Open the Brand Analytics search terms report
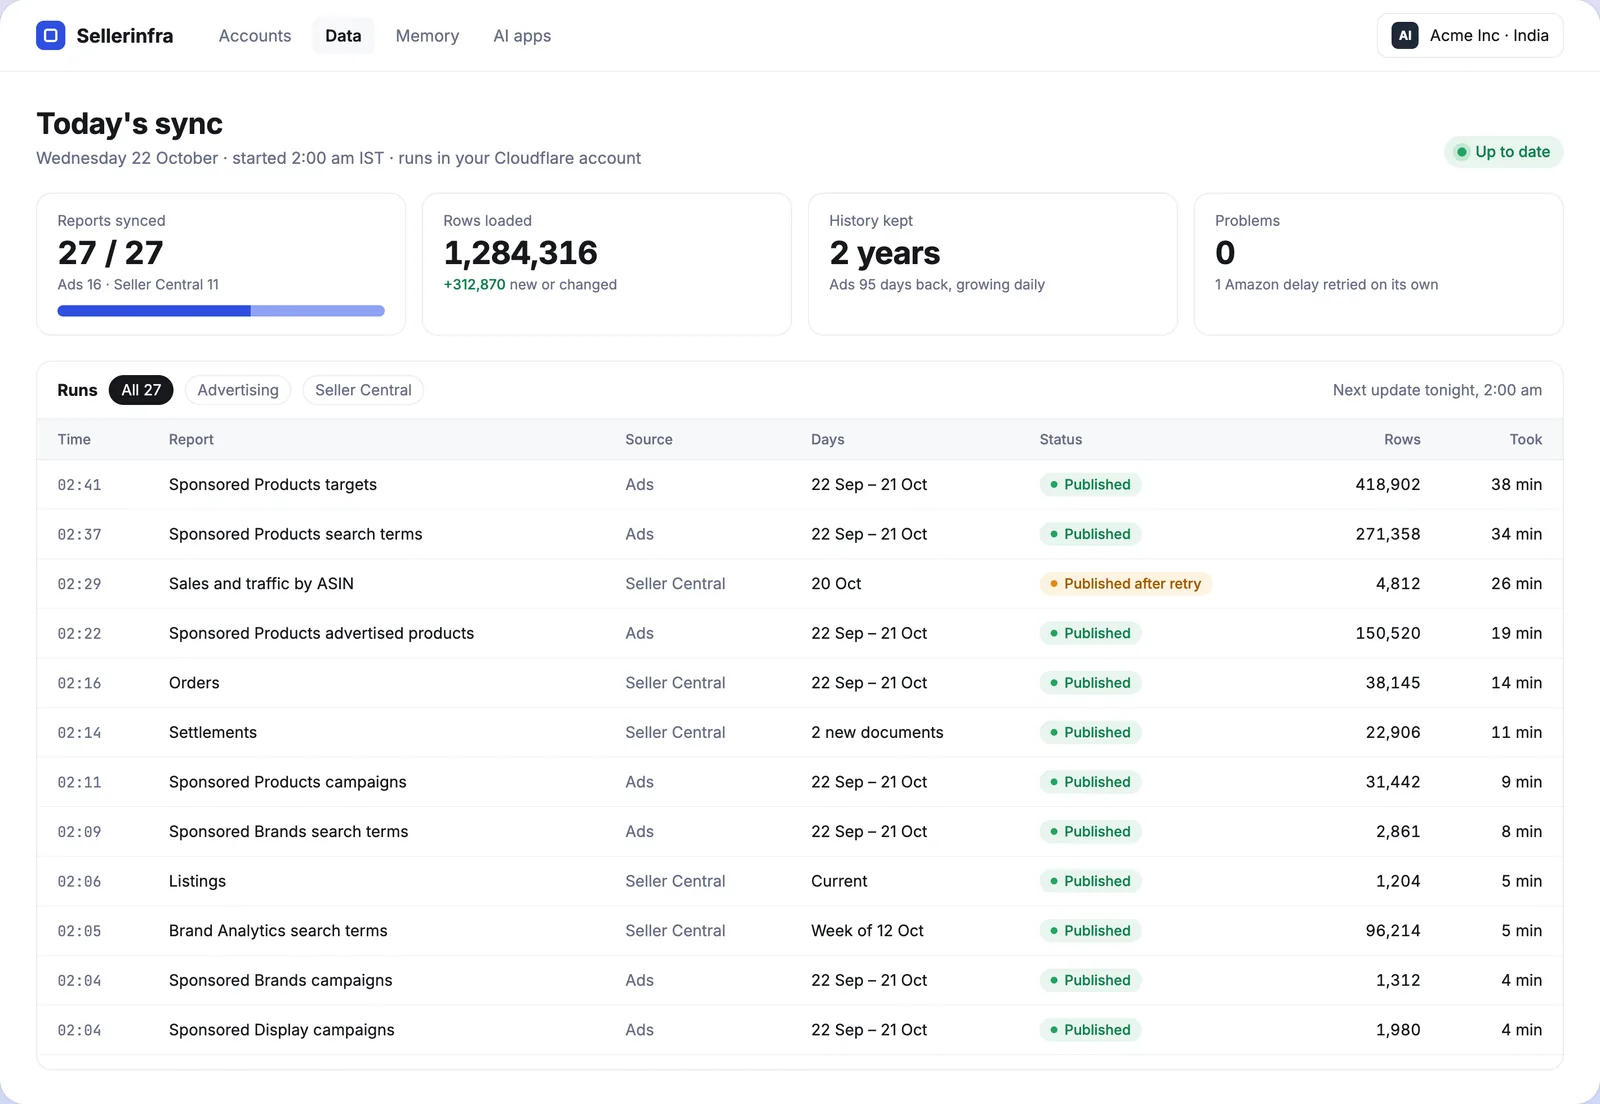 click(x=800, y=931)
